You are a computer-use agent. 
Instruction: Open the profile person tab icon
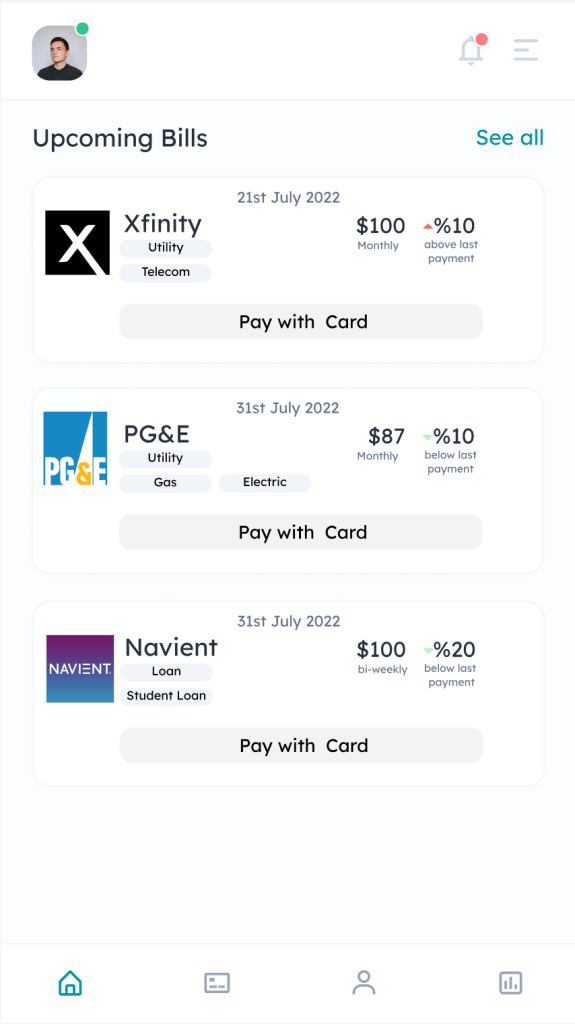pos(364,982)
